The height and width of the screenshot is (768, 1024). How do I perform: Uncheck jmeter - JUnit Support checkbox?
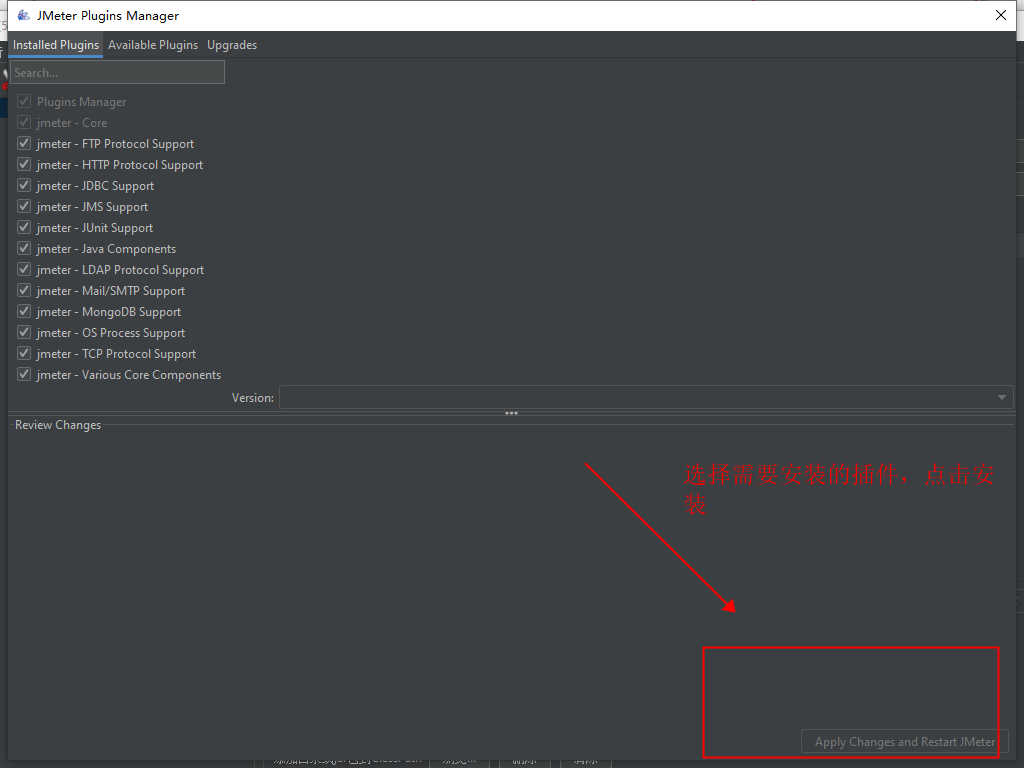pyautogui.click(x=24, y=227)
